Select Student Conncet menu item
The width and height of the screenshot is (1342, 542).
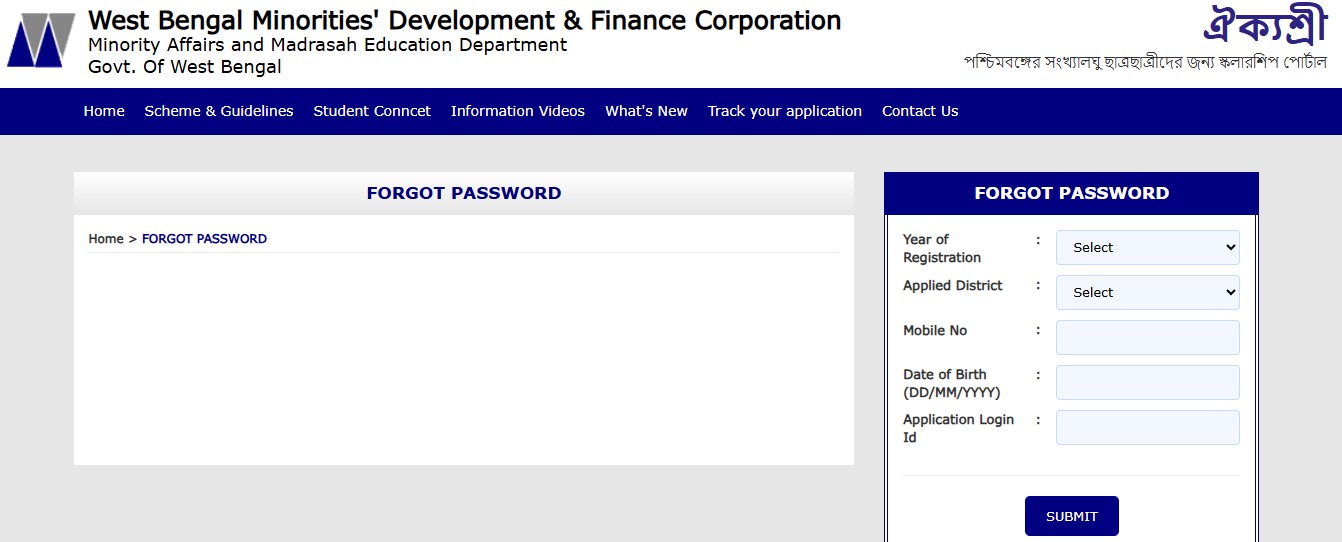click(372, 111)
